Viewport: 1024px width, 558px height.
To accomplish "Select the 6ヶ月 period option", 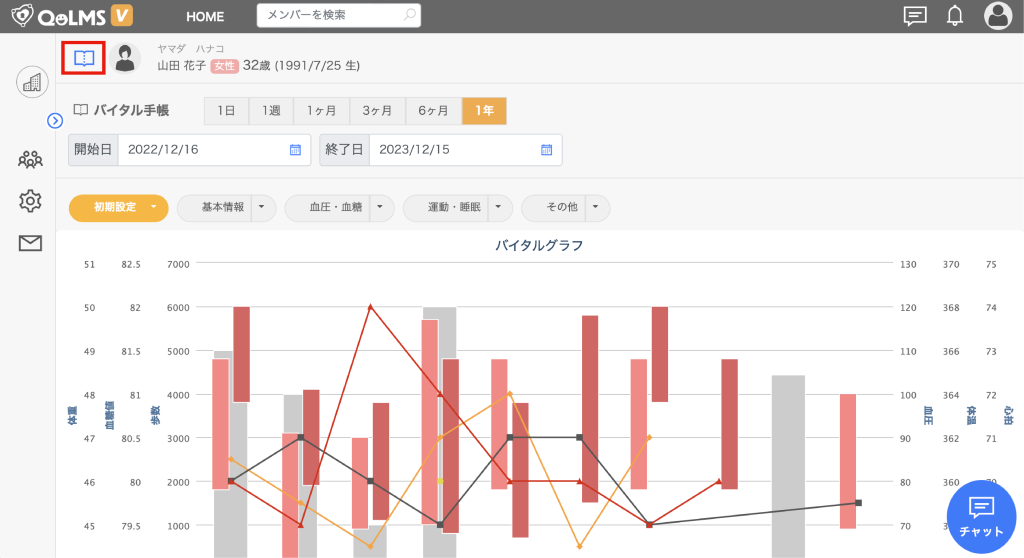I will [x=433, y=111].
